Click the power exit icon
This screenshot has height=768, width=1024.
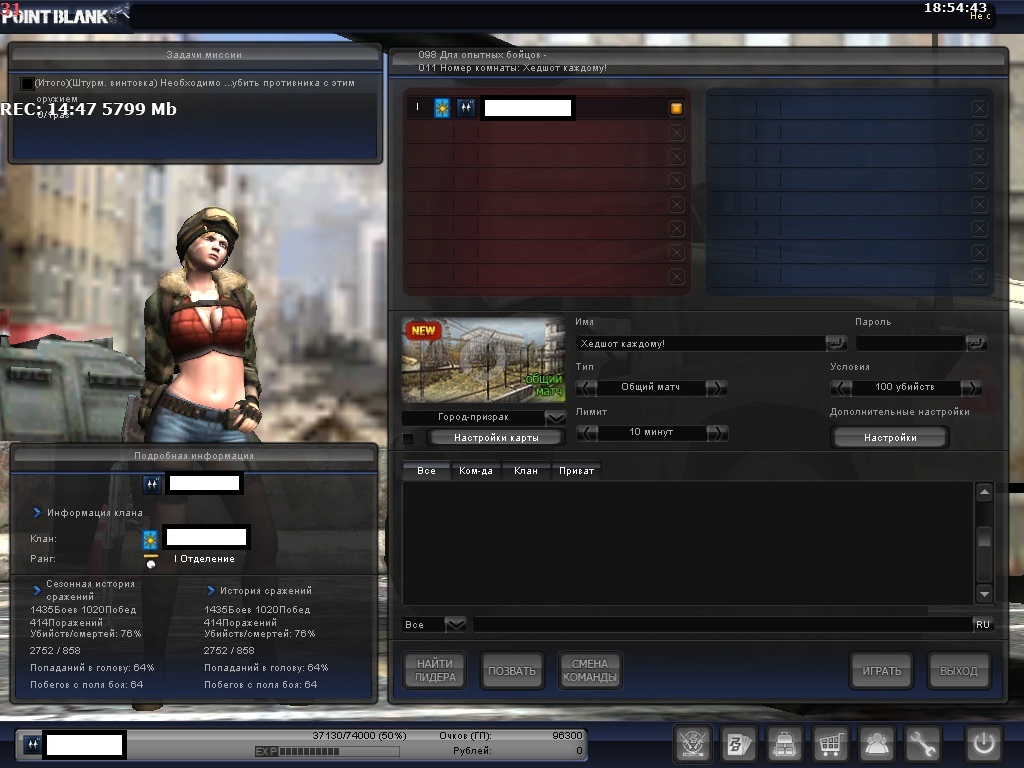pyautogui.click(x=984, y=743)
